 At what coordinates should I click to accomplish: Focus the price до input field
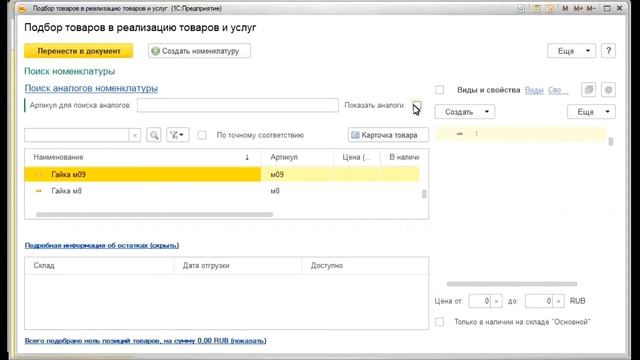tap(539, 301)
